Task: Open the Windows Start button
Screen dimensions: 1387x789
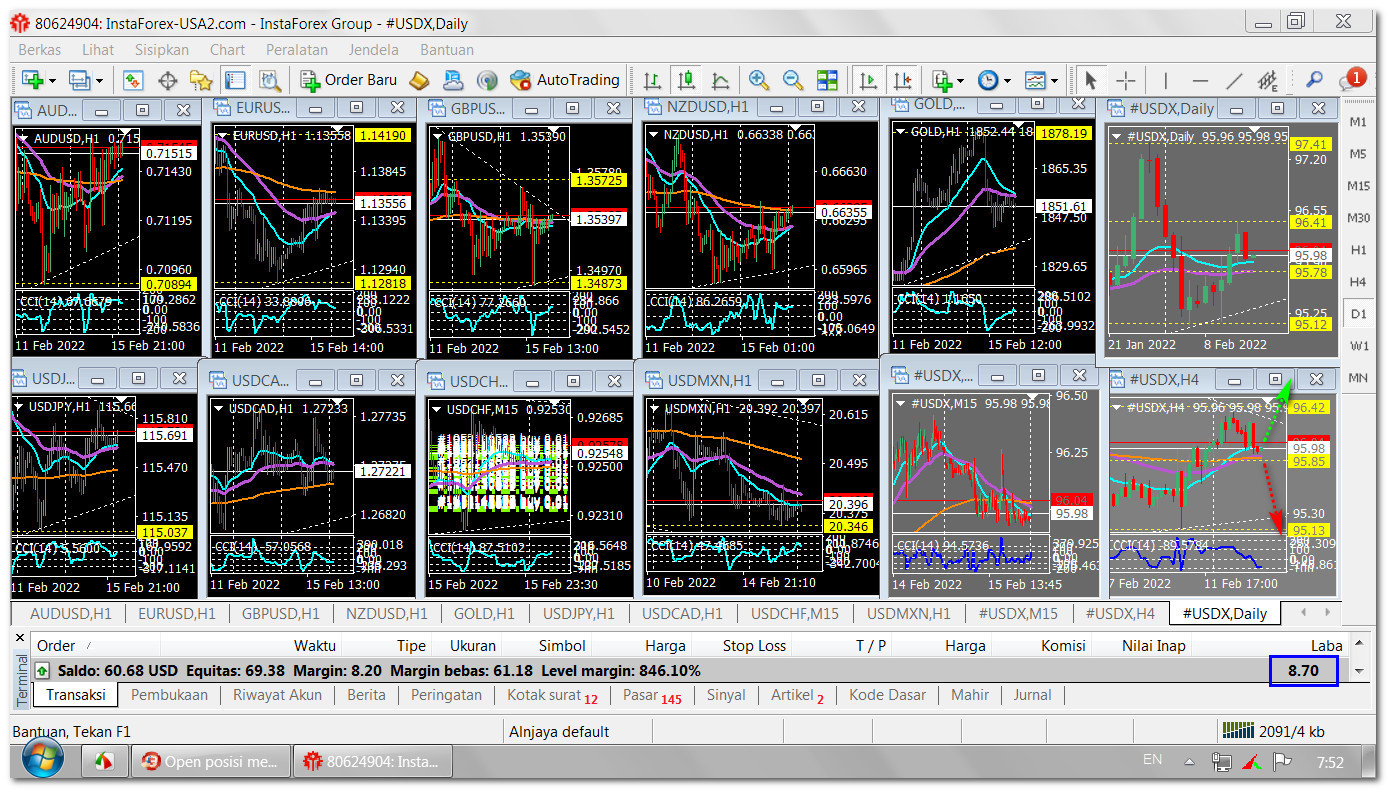Action: (42, 760)
